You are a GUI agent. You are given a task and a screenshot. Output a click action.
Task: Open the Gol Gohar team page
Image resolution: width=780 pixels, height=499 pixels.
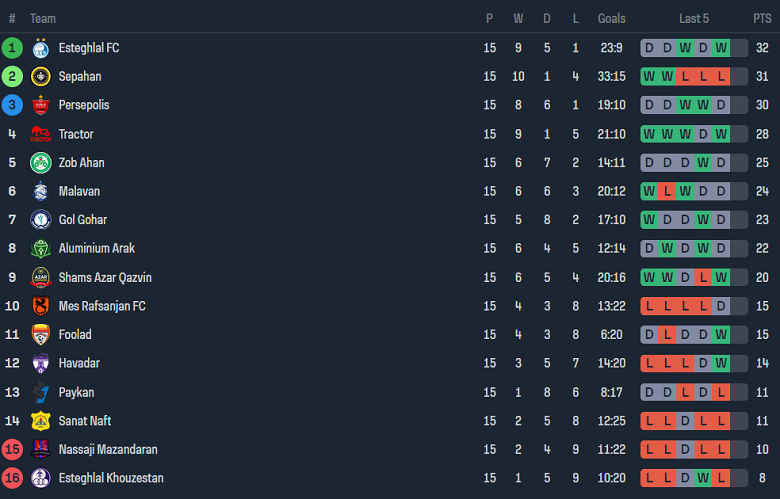point(83,219)
